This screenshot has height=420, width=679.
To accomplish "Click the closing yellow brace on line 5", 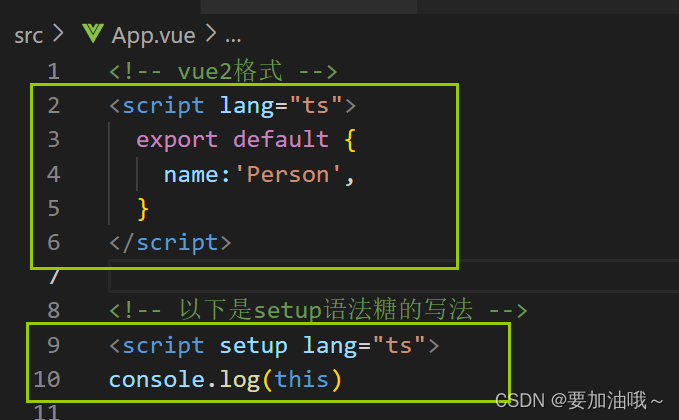I will coord(143,209).
